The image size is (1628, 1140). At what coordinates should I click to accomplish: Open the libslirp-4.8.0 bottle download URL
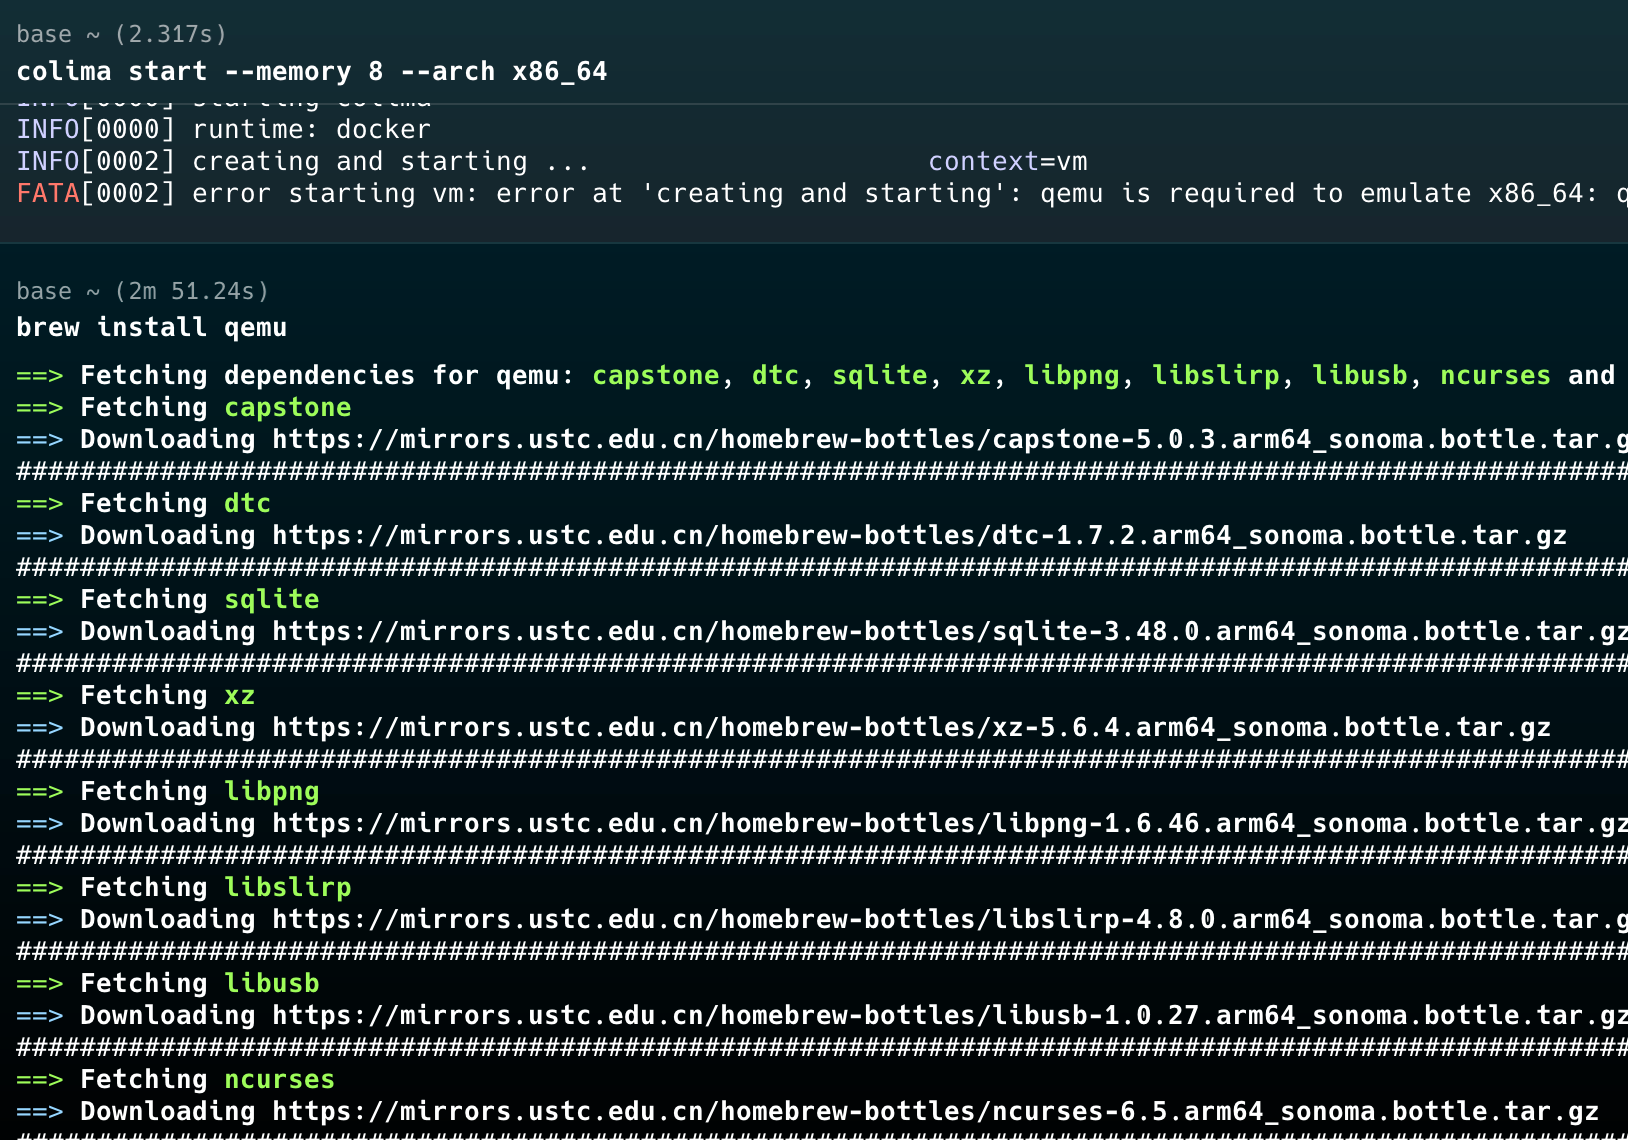click(x=950, y=919)
